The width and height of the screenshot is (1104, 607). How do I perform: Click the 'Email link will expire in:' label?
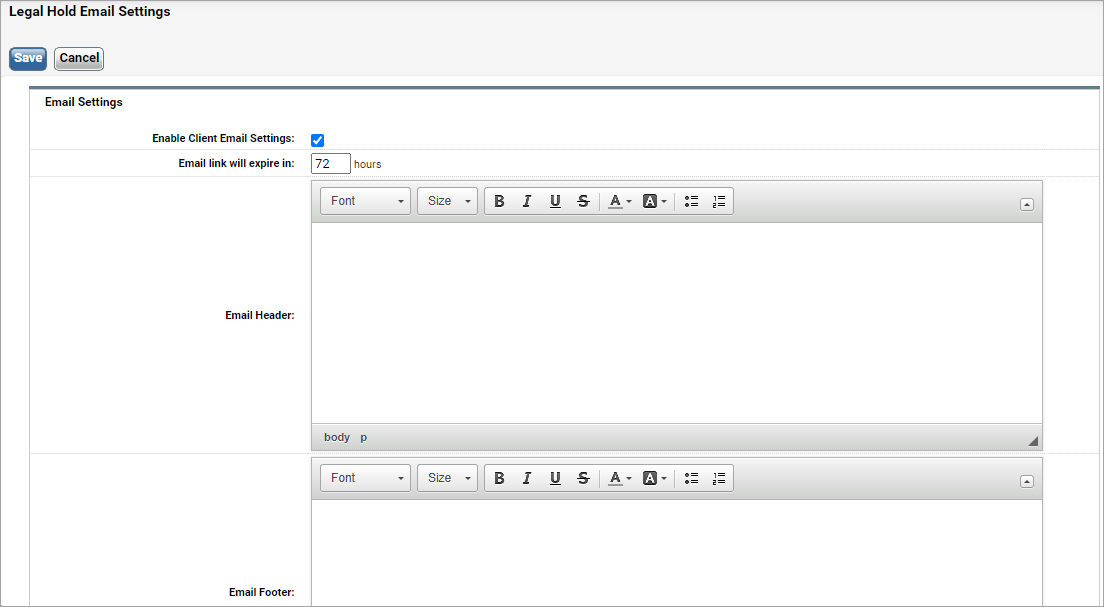click(237, 163)
